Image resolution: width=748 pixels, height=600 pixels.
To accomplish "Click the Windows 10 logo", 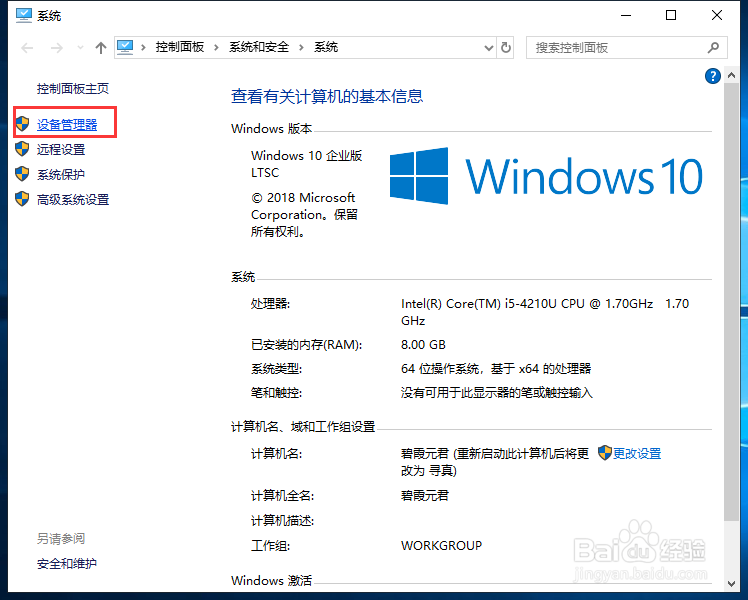I will coord(546,176).
